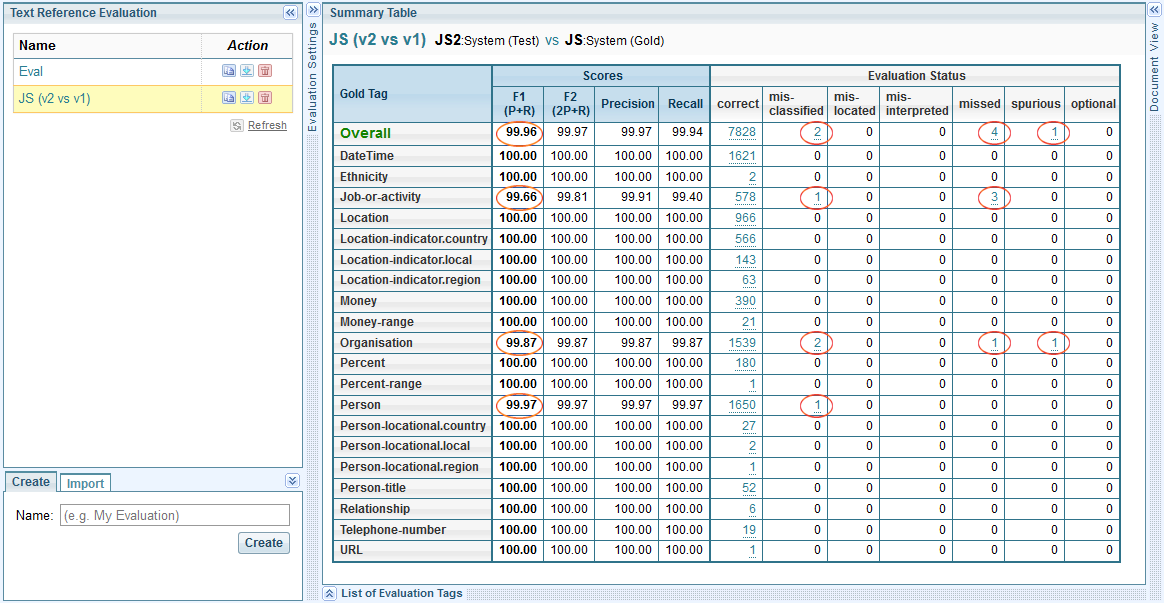
Task: Open the Job-or-activity missed count 3
Action: (994, 197)
